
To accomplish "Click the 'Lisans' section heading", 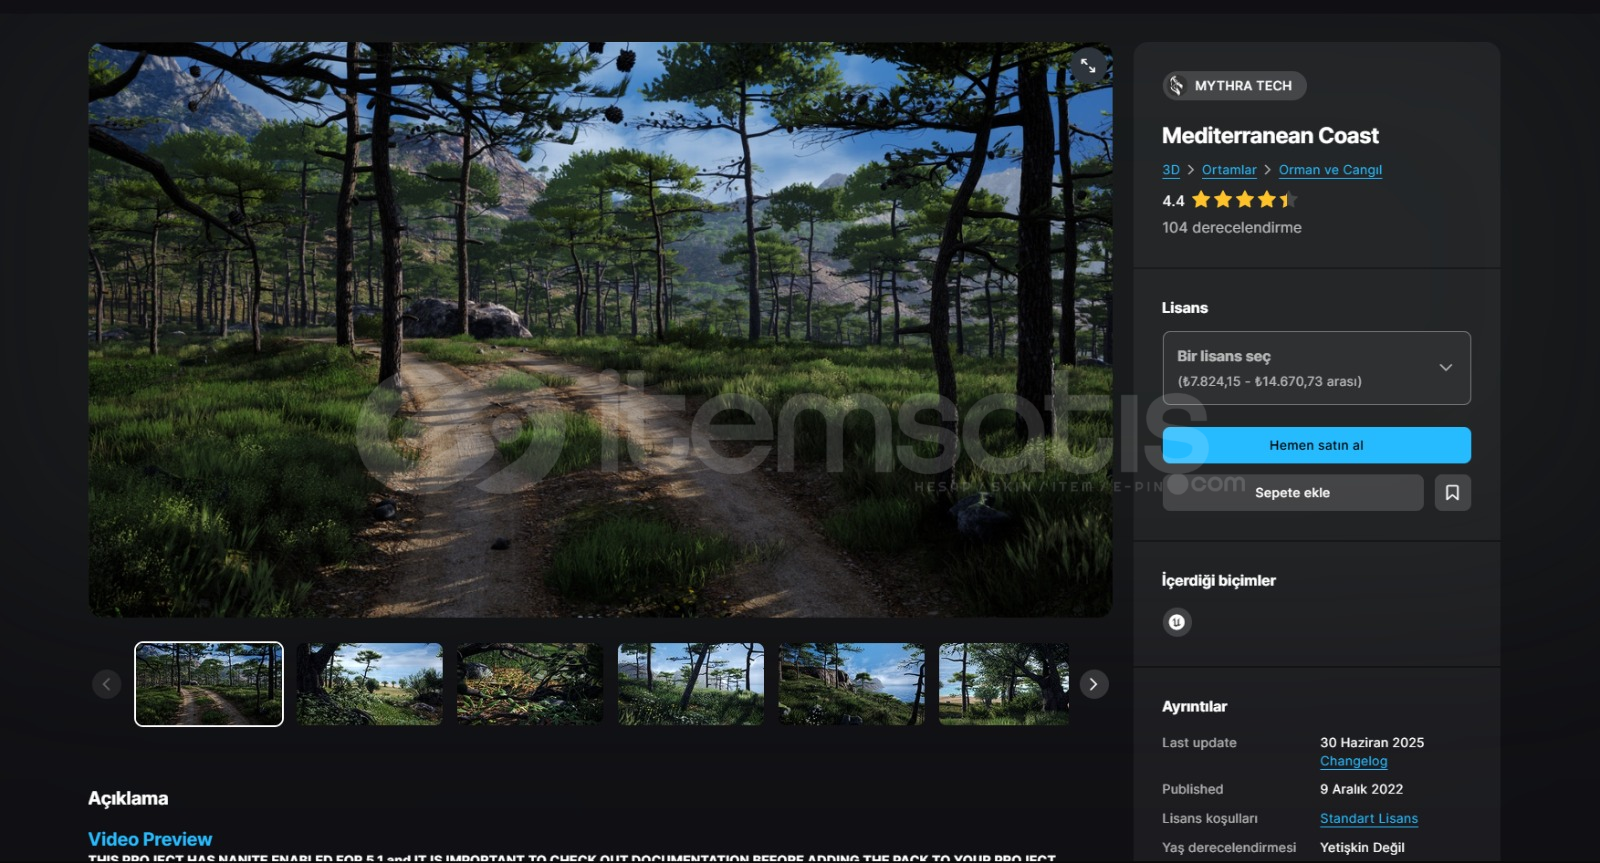I will 1185,308.
